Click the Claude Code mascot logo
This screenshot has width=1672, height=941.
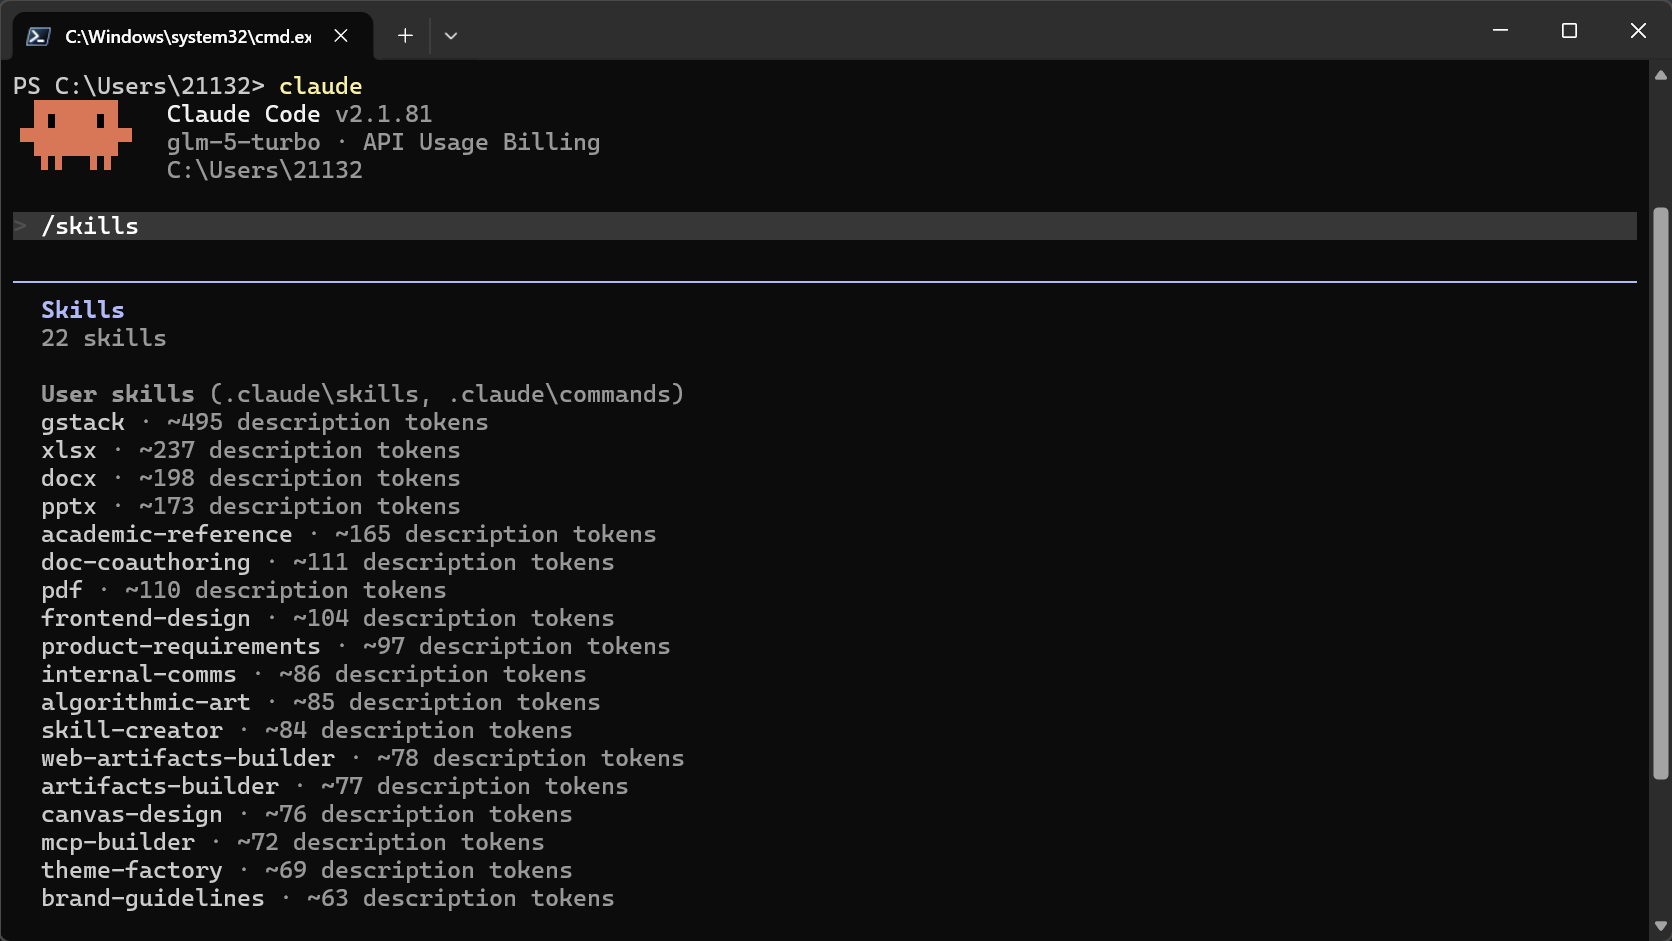point(76,135)
